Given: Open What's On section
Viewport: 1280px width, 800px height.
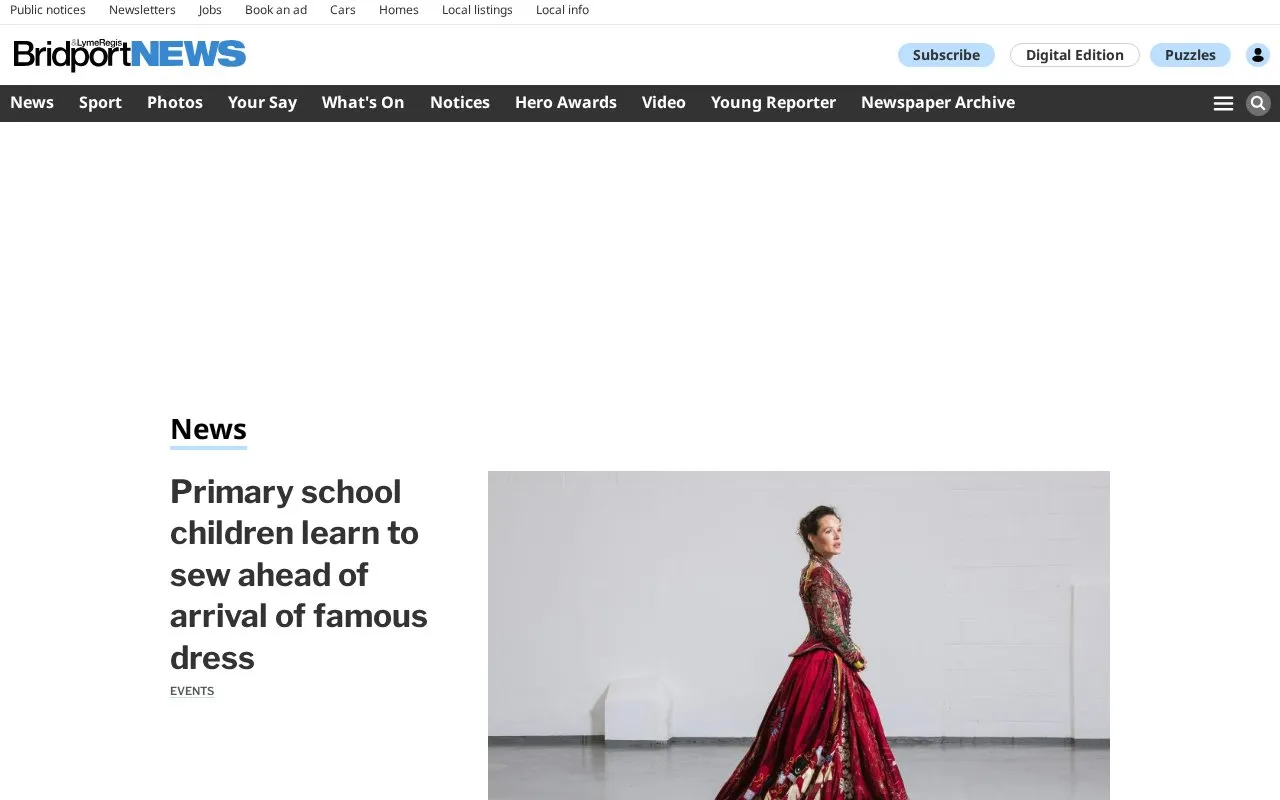Looking at the screenshot, I should (363, 102).
